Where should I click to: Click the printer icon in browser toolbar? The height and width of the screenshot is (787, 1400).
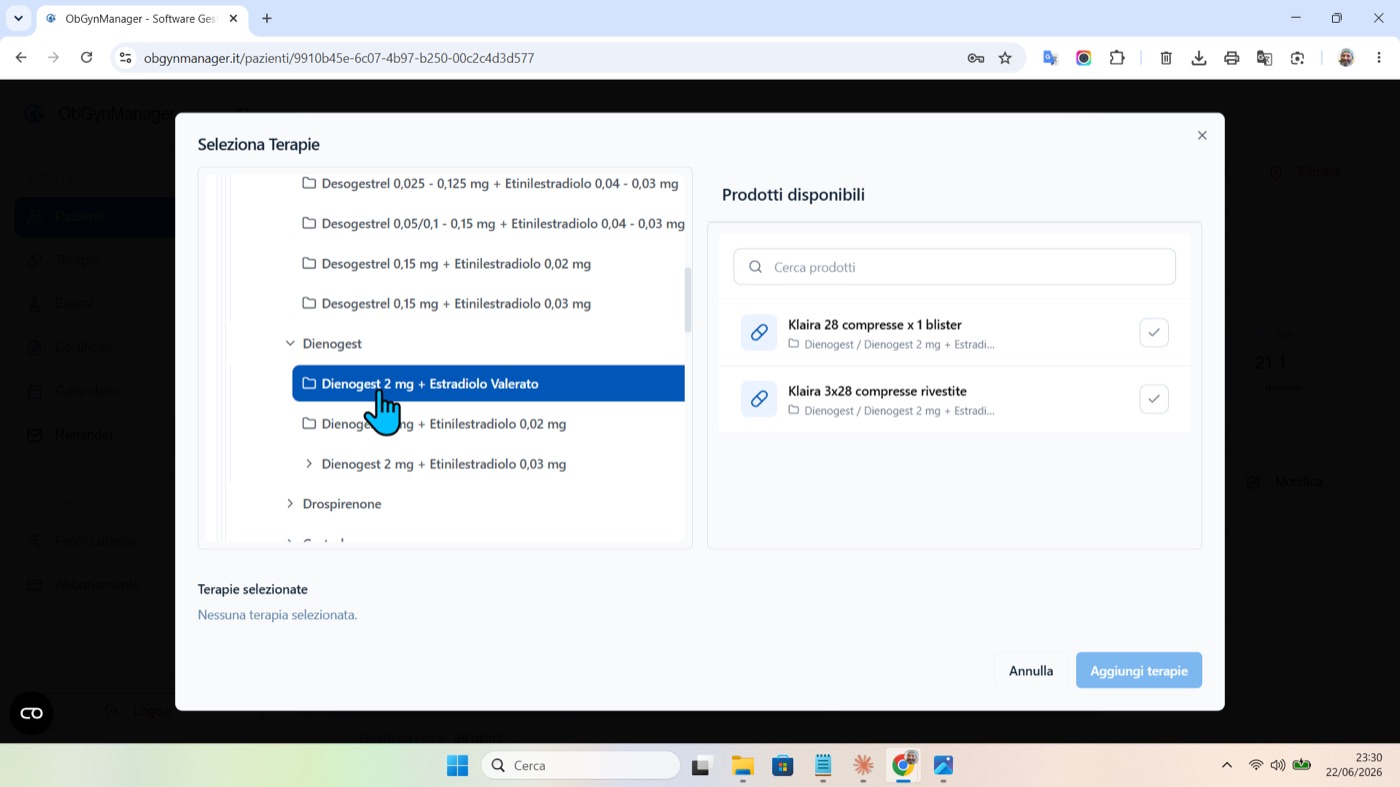click(x=1232, y=58)
